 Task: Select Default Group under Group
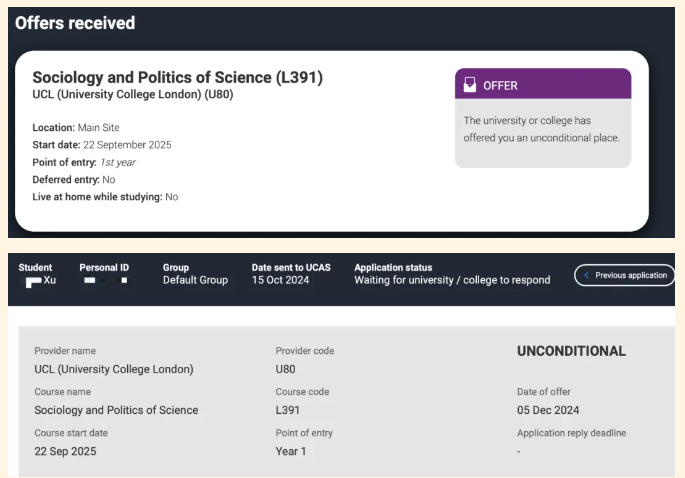coord(195,280)
